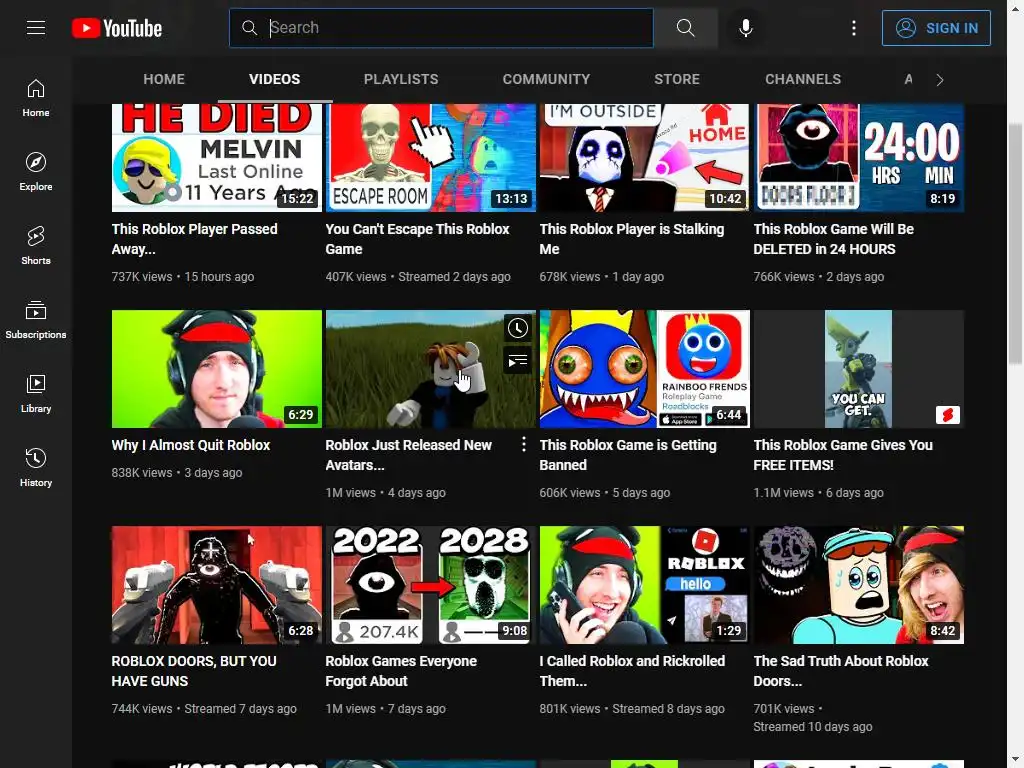This screenshot has width=1024, height=768.
Task: Go to the YouTube logo home link
Action: point(117,28)
